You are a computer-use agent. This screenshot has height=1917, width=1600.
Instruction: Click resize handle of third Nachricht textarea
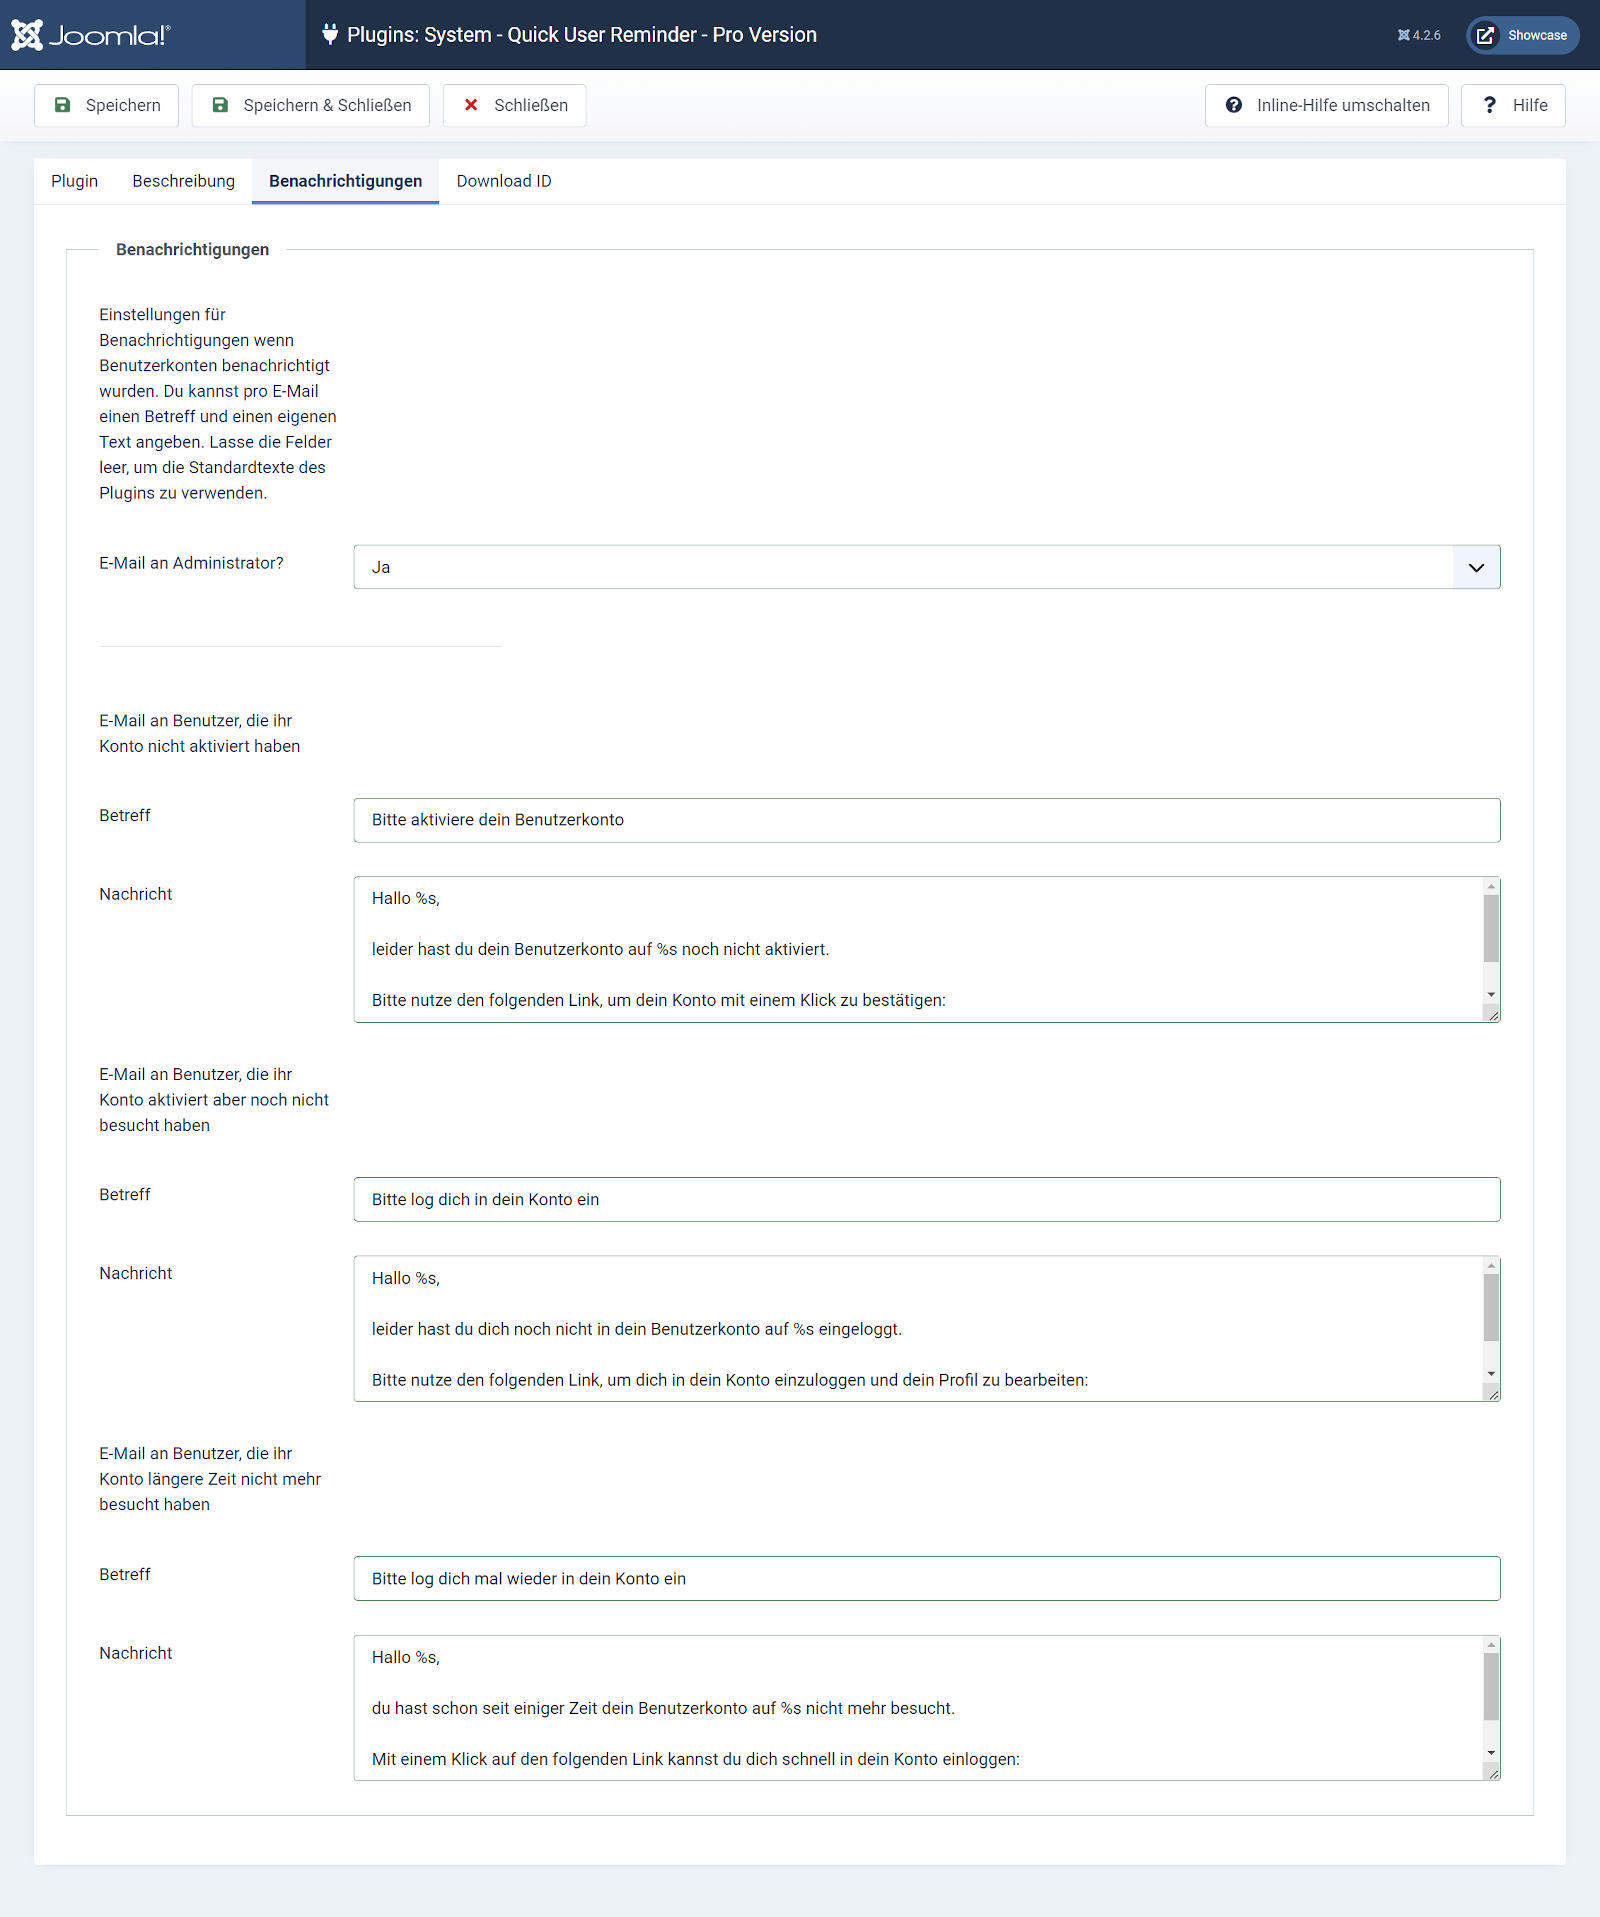click(x=1493, y=1773)
